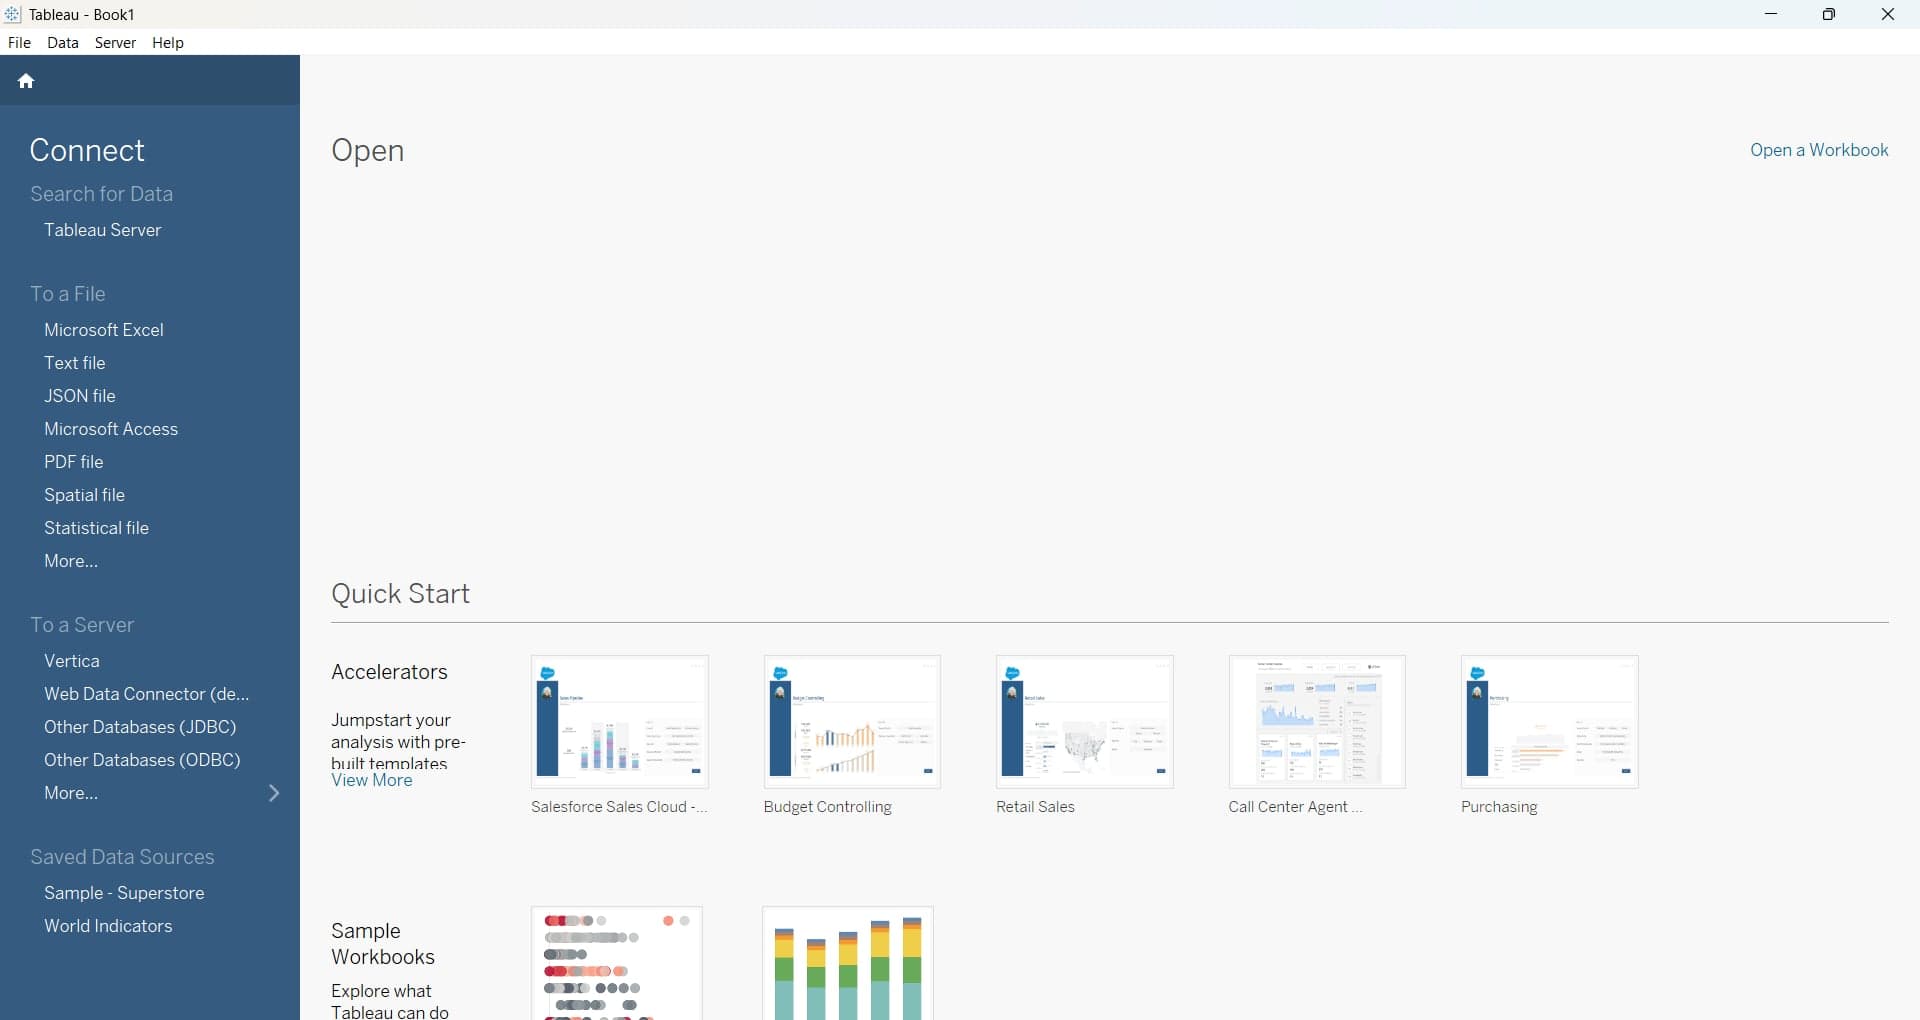This screenshot has height=1020, width=1920.
Task: Minimize the Tableau window
Action: coord(1771,14)
